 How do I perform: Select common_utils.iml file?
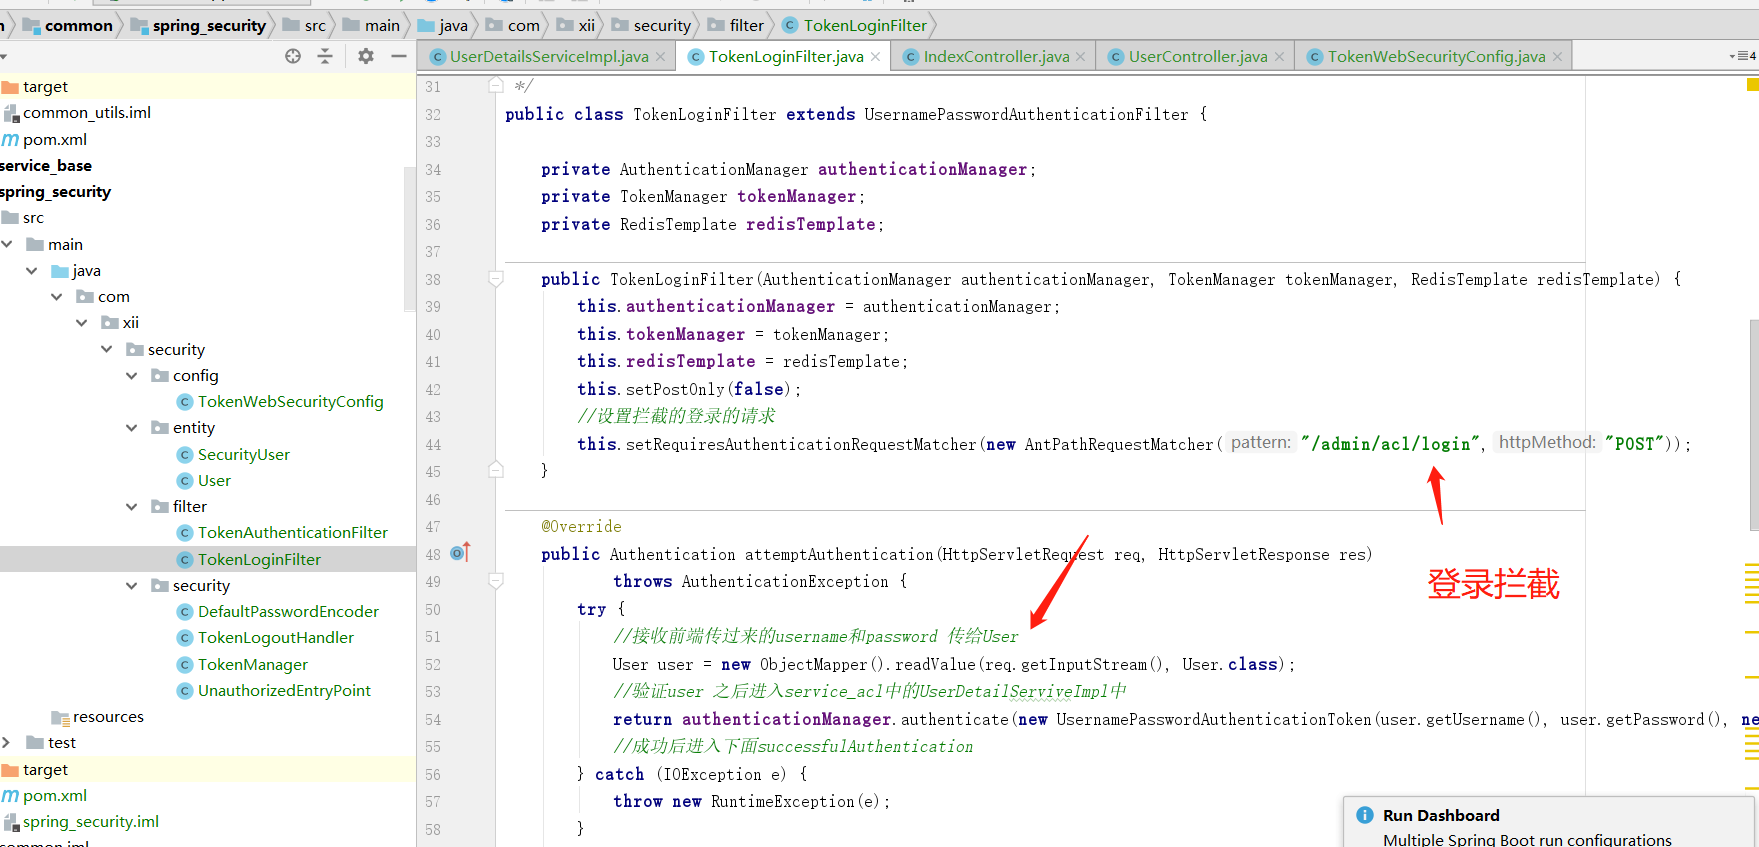coord(86,113)
